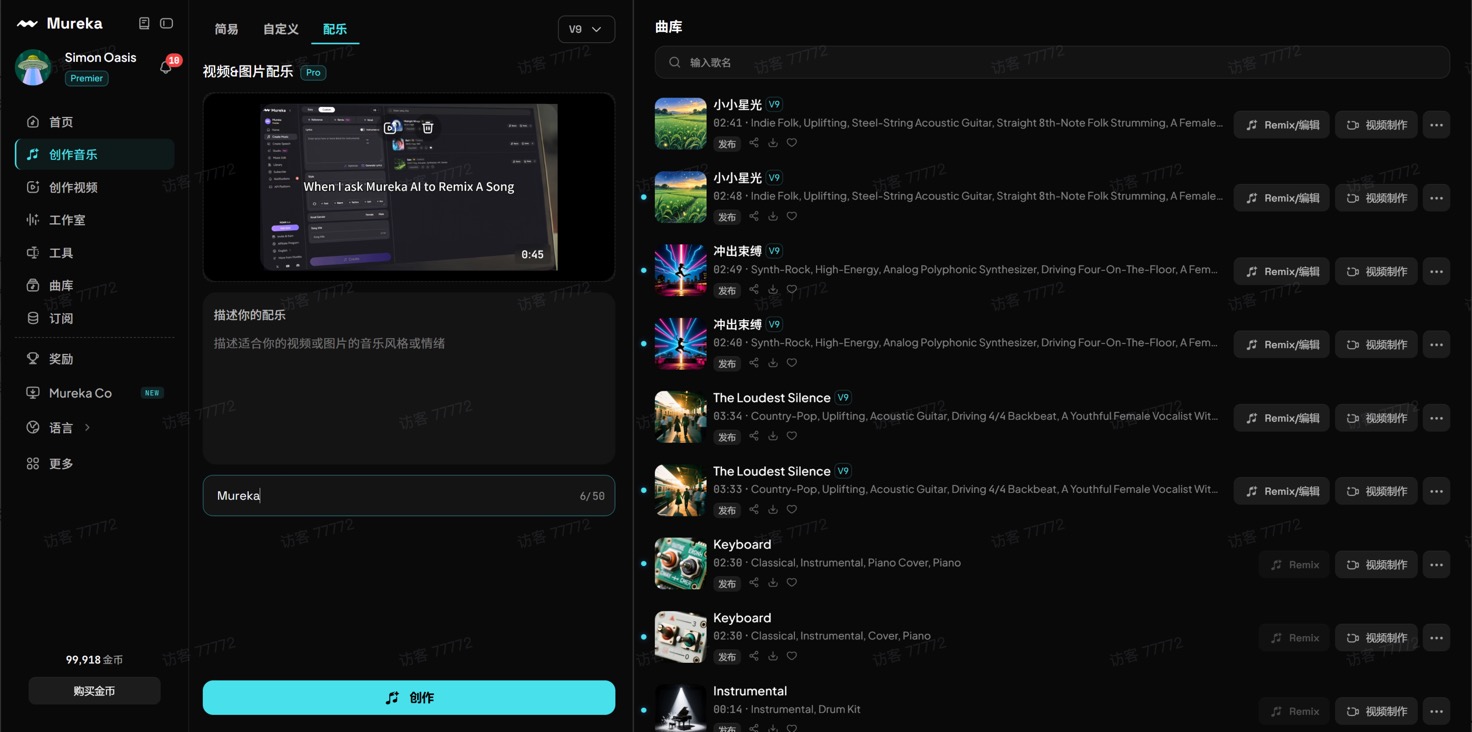The image size is (1472, 732).
Task: Open more options for 02:41 小小星光
Action: coord(1436,125)
